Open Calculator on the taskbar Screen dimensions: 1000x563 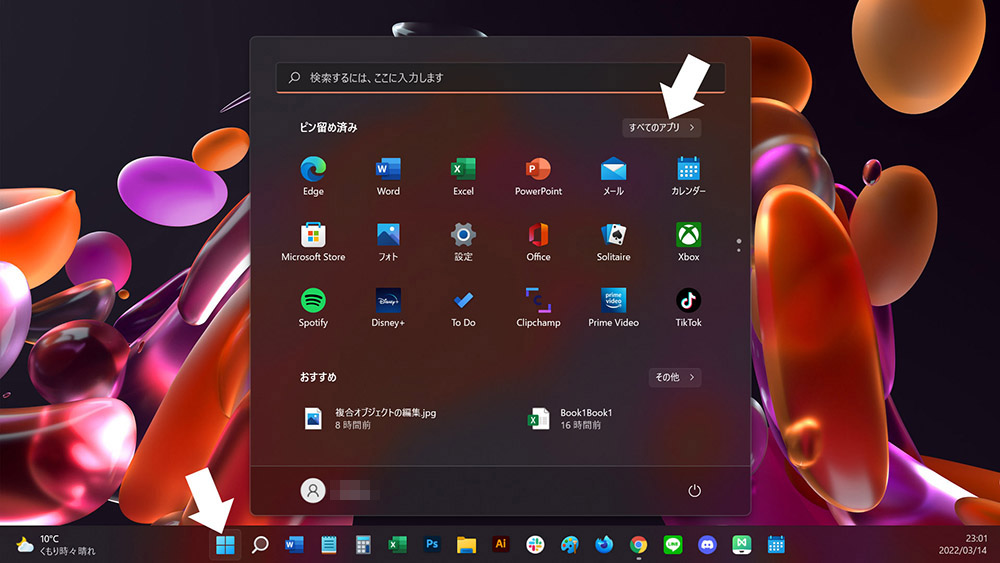click(363, 545)
